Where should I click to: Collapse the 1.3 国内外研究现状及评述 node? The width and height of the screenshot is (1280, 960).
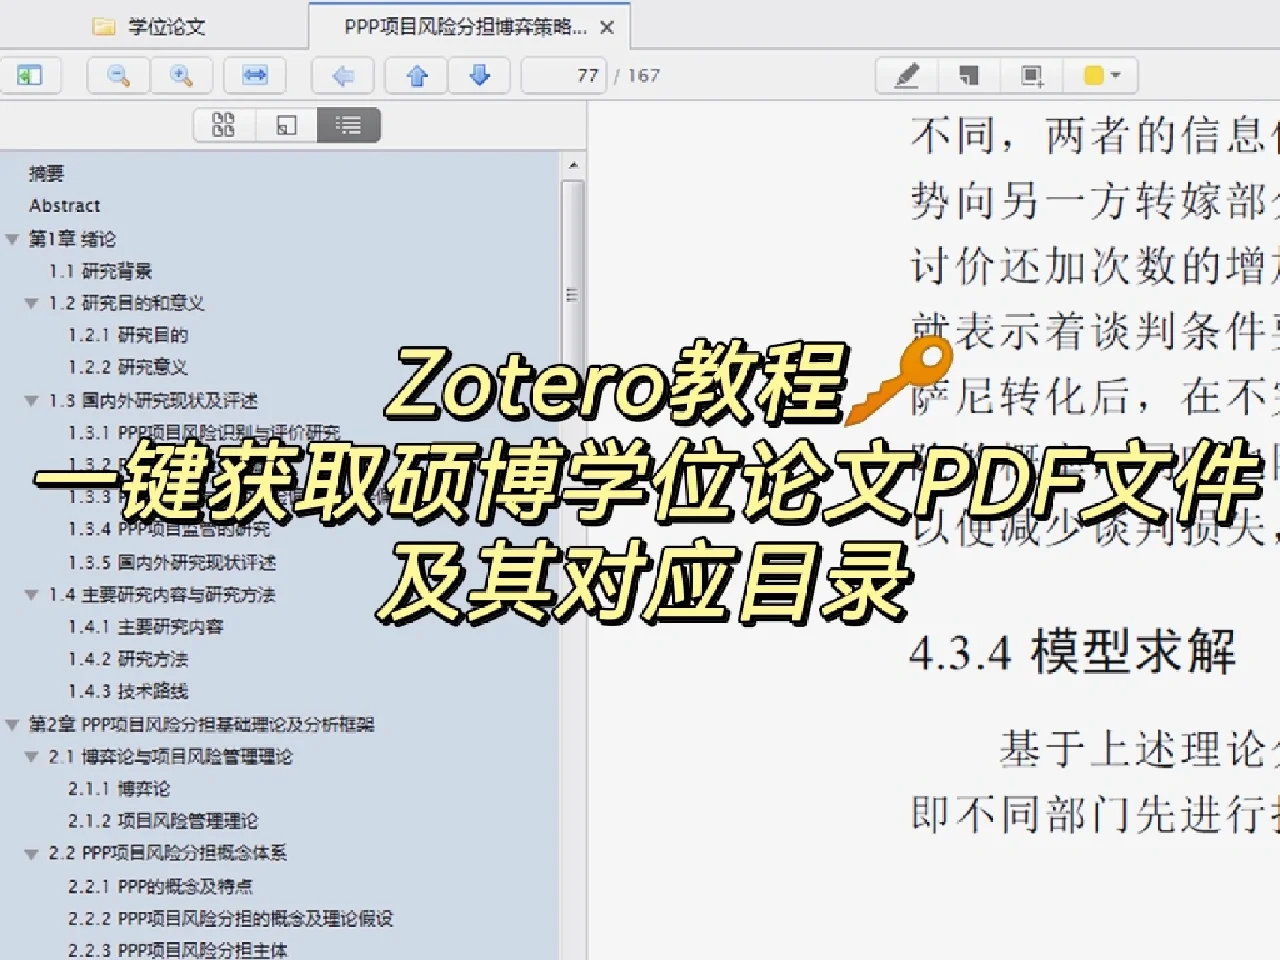31,401
